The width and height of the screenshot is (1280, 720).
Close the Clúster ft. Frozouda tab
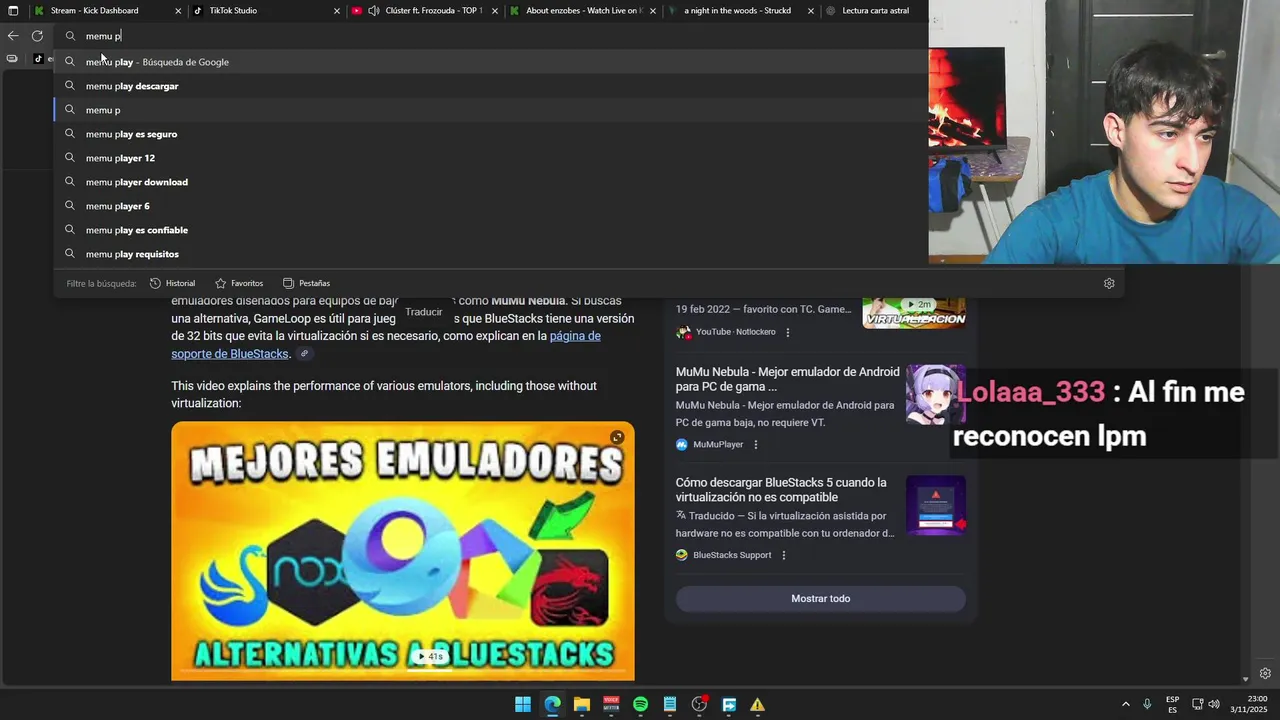pyautogui.click(x=495, y=11)
